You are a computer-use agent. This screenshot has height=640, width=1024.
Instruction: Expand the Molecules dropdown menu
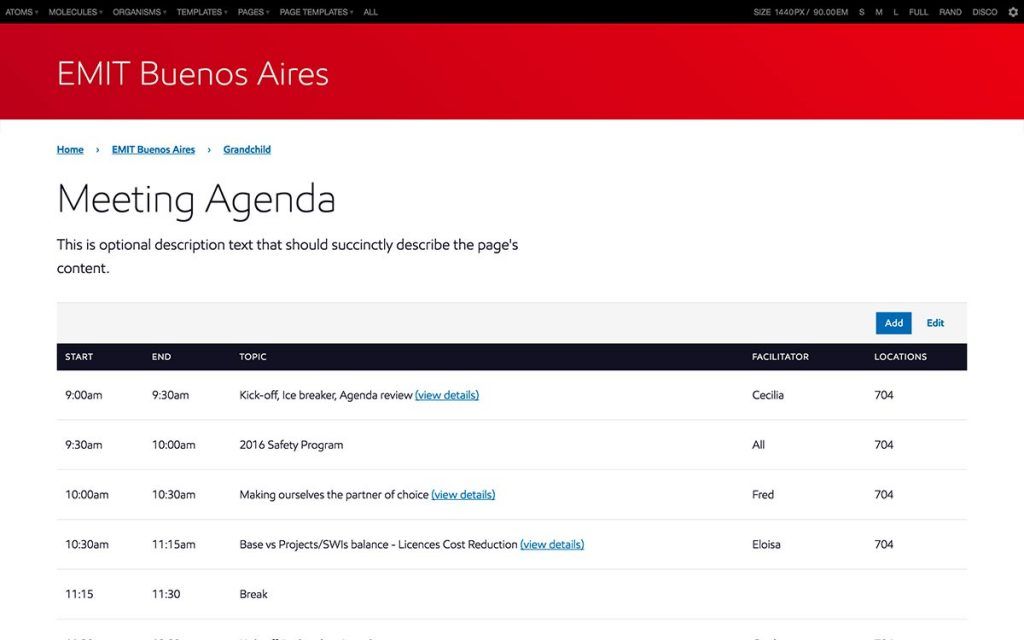click(75, 12)
